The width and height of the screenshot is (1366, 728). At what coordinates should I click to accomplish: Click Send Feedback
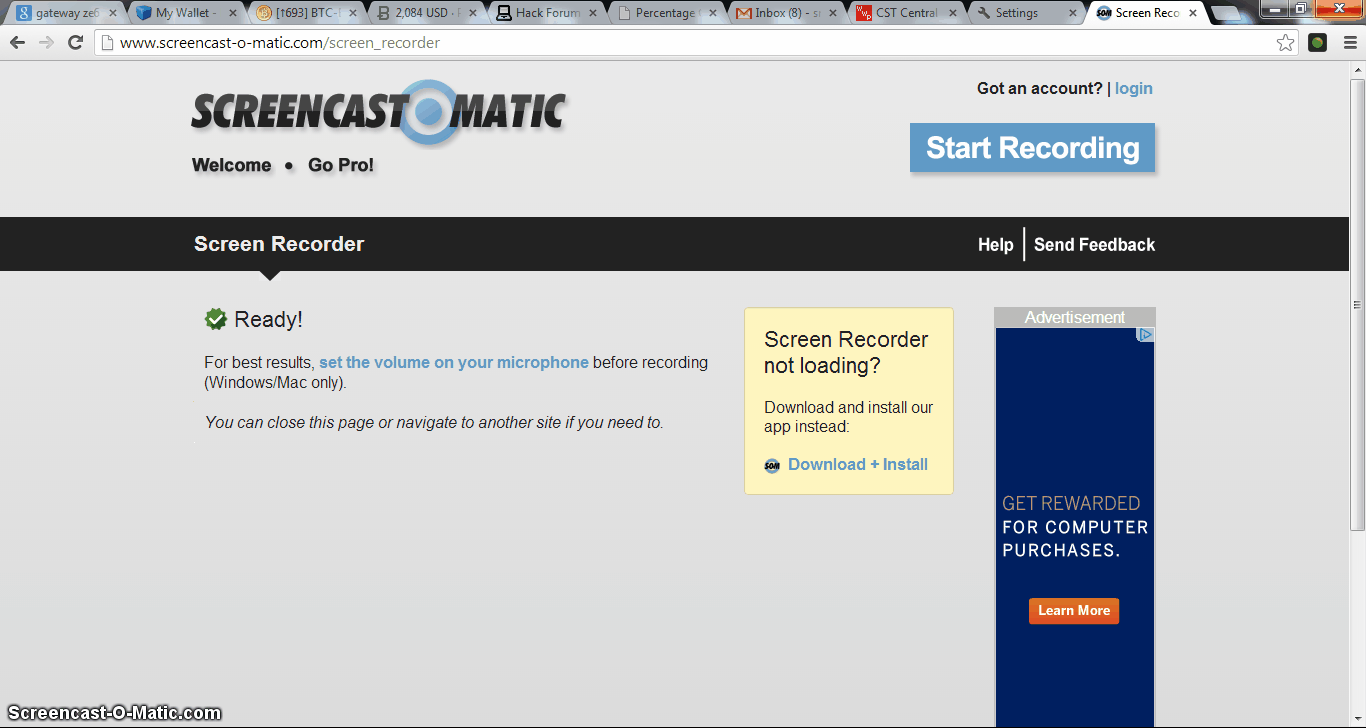coord(1094,245)
